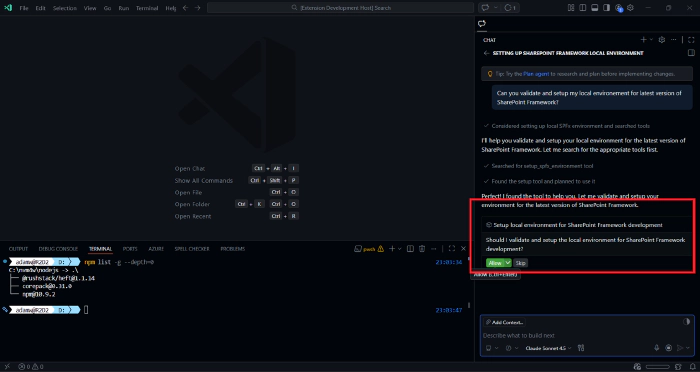Send the chat message with the arrow icon
This screenshot has width=700, height=372.
[680, 348]
